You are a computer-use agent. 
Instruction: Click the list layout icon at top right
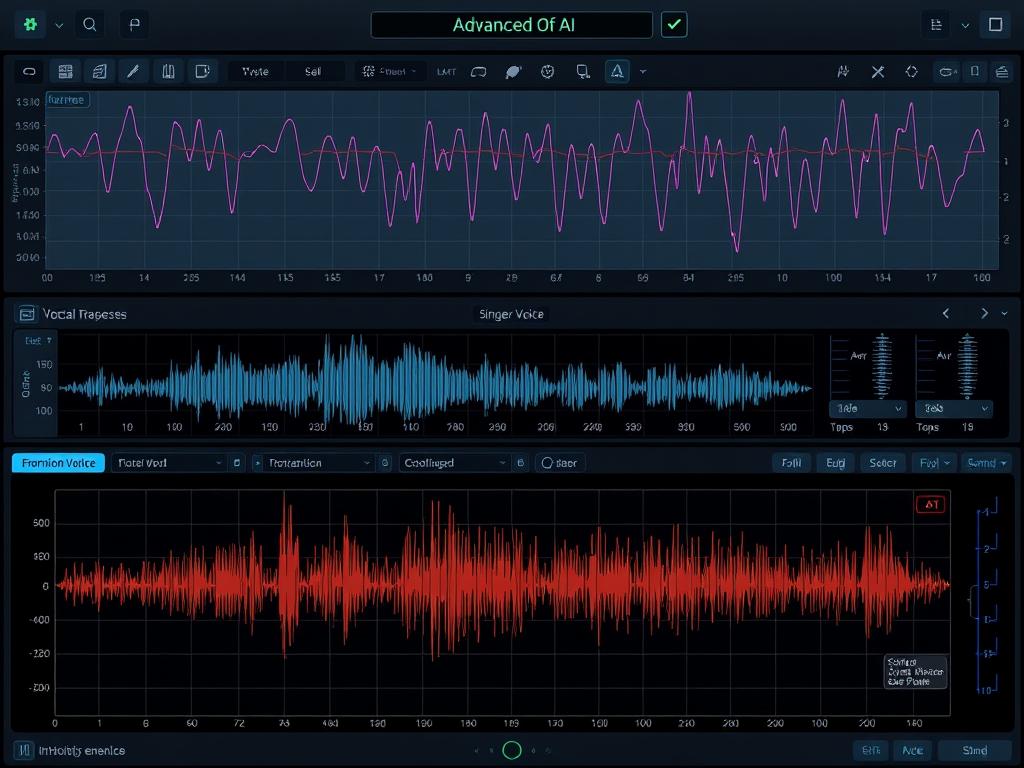pos(936,25)
